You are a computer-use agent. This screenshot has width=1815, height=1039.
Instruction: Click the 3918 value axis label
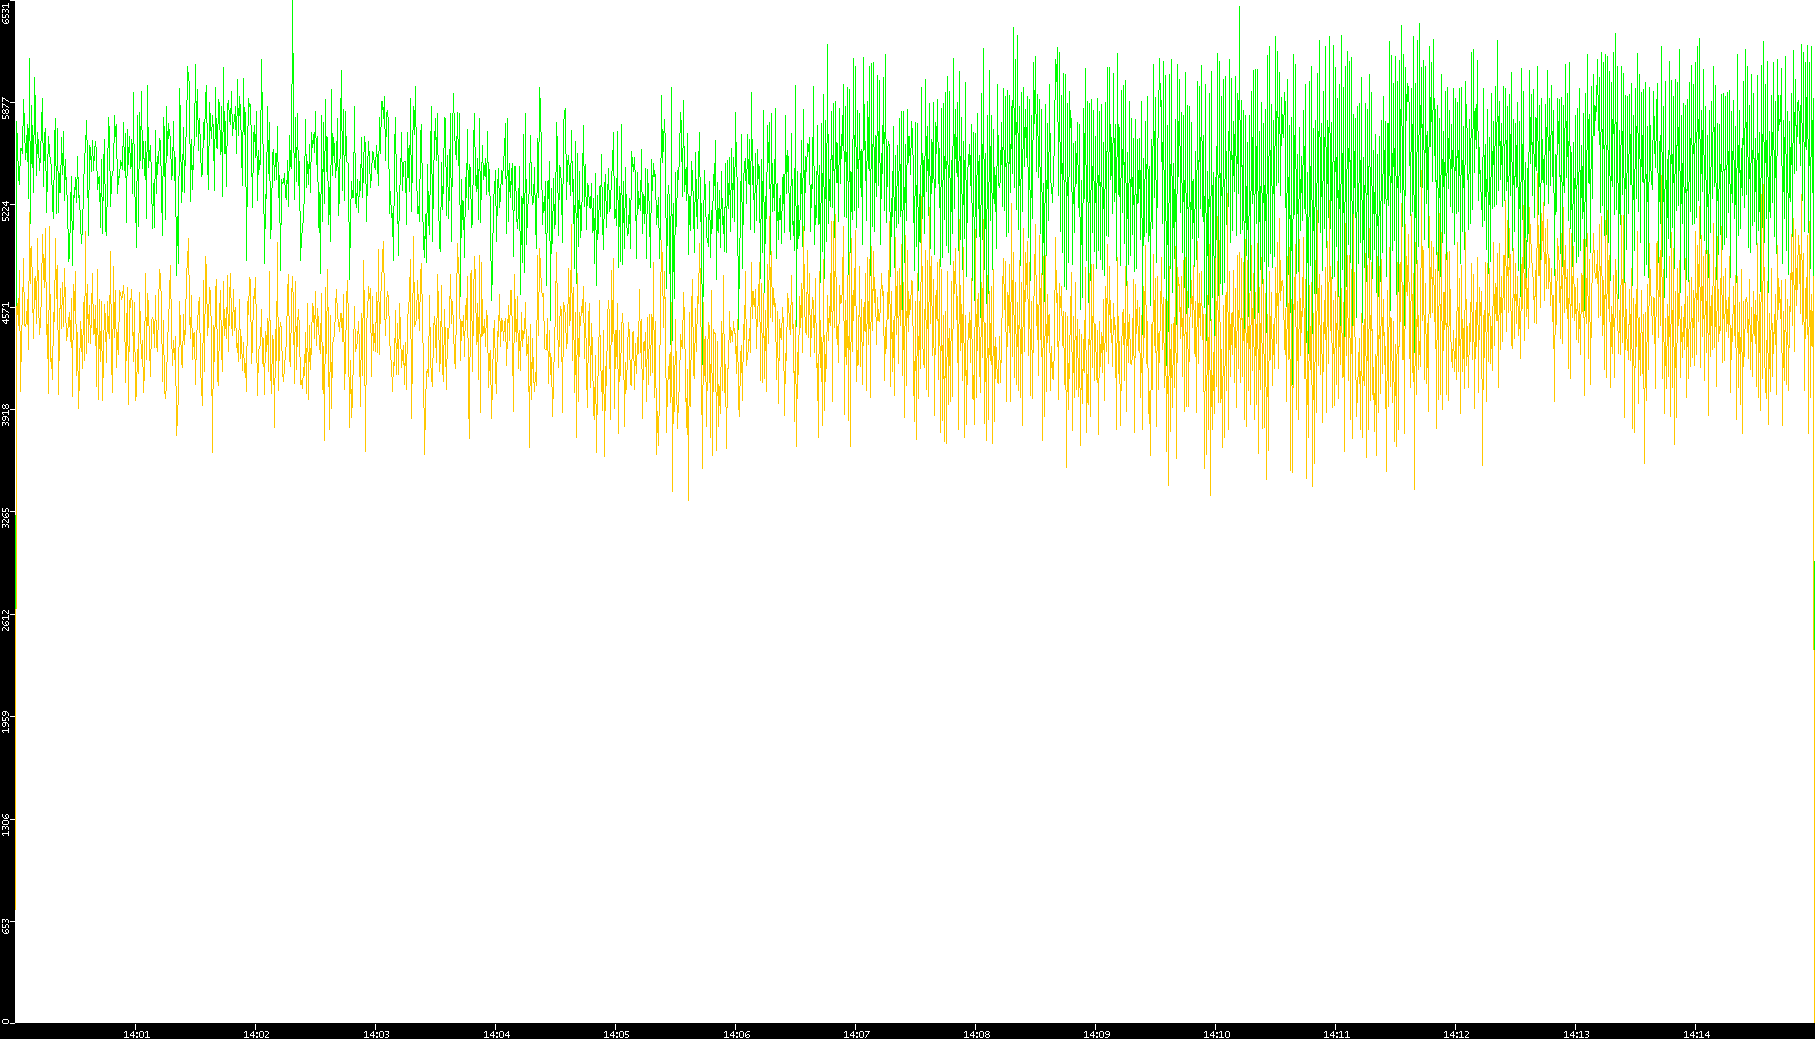click(x=6, y=414)
